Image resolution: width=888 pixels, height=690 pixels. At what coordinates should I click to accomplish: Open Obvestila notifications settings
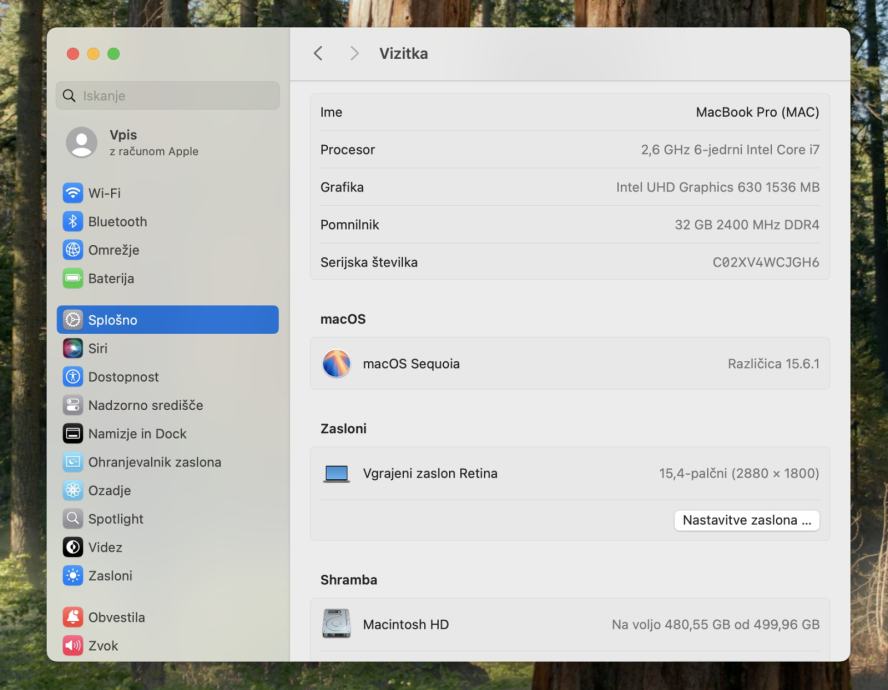point(116,617)
